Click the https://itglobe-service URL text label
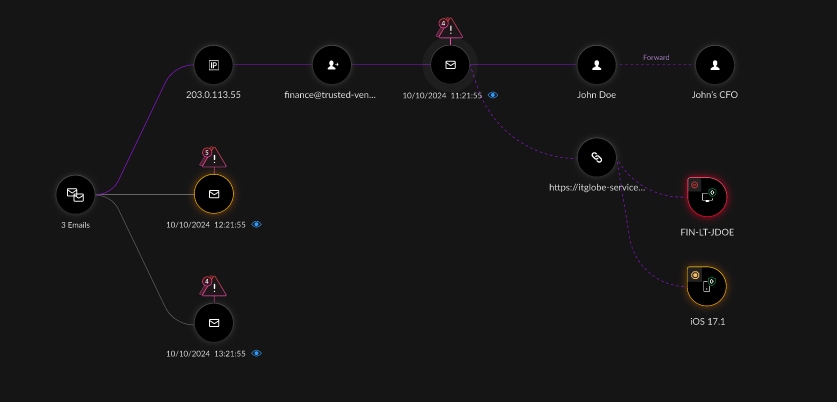The width and height of the screenshot is (837, 402). coord(597,187)
